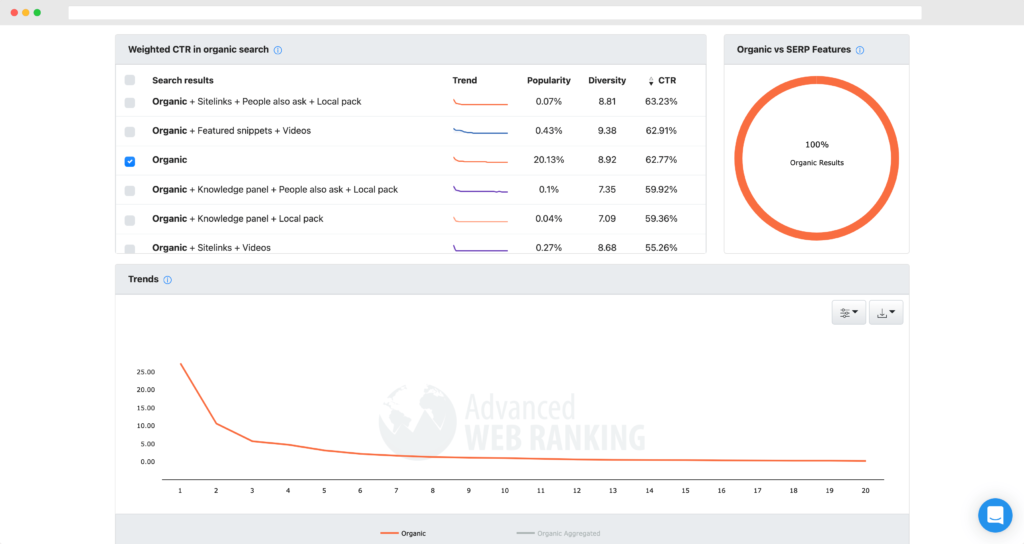The height and width of the screenshot is (544, 1024).
Task: Click the Popularity column header
Action: [x=549, y=80]
